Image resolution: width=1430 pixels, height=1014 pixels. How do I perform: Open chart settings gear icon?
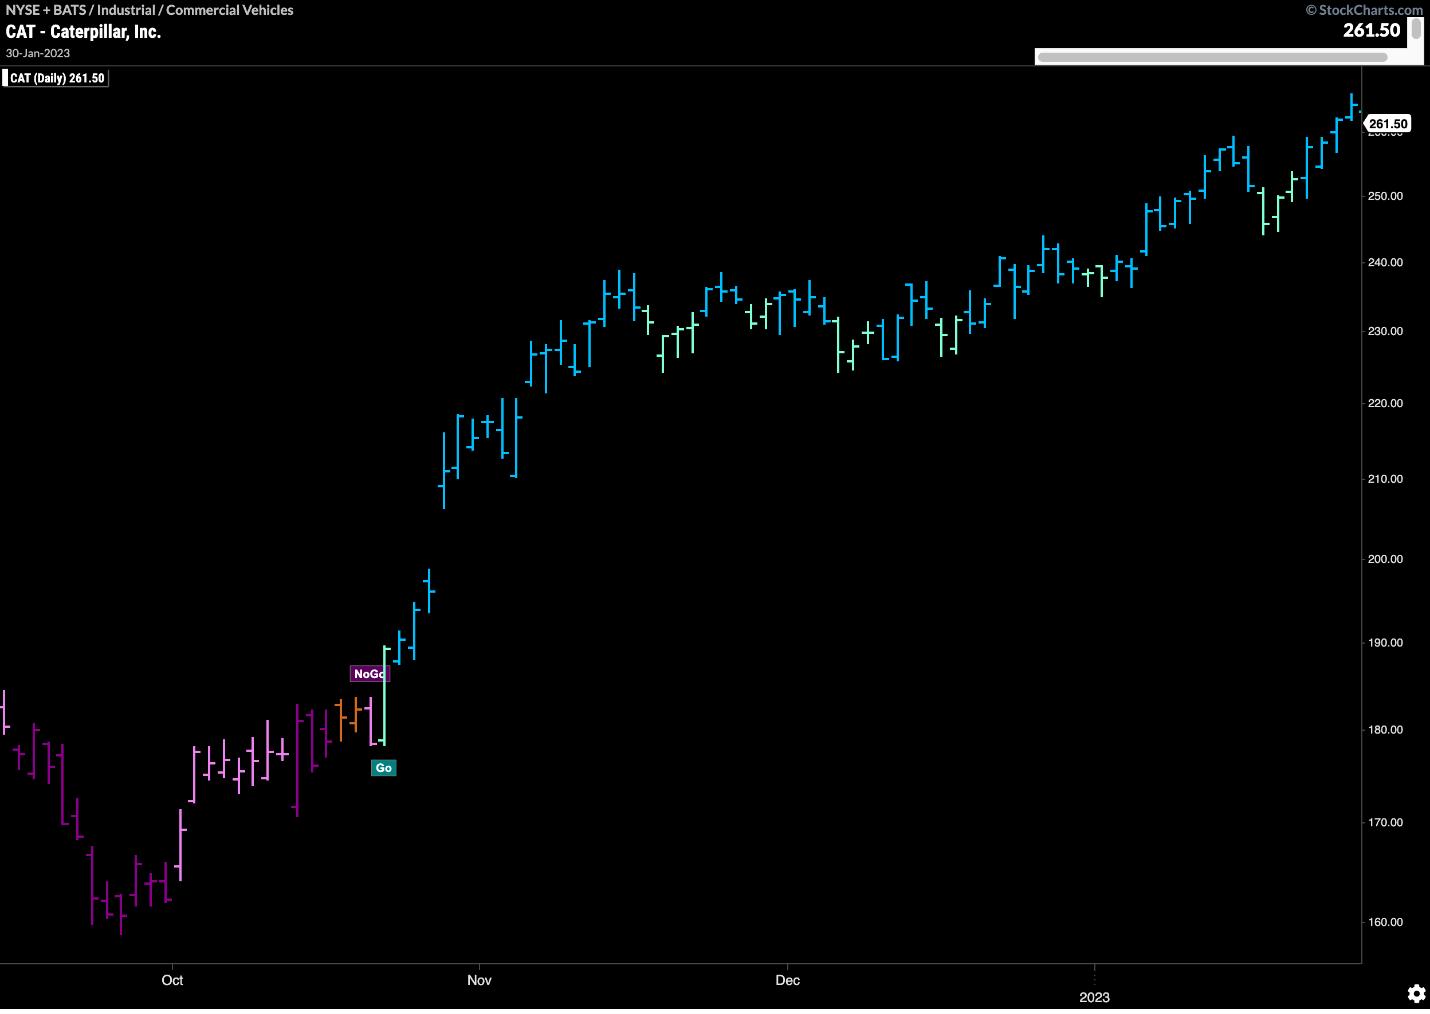1416,993
